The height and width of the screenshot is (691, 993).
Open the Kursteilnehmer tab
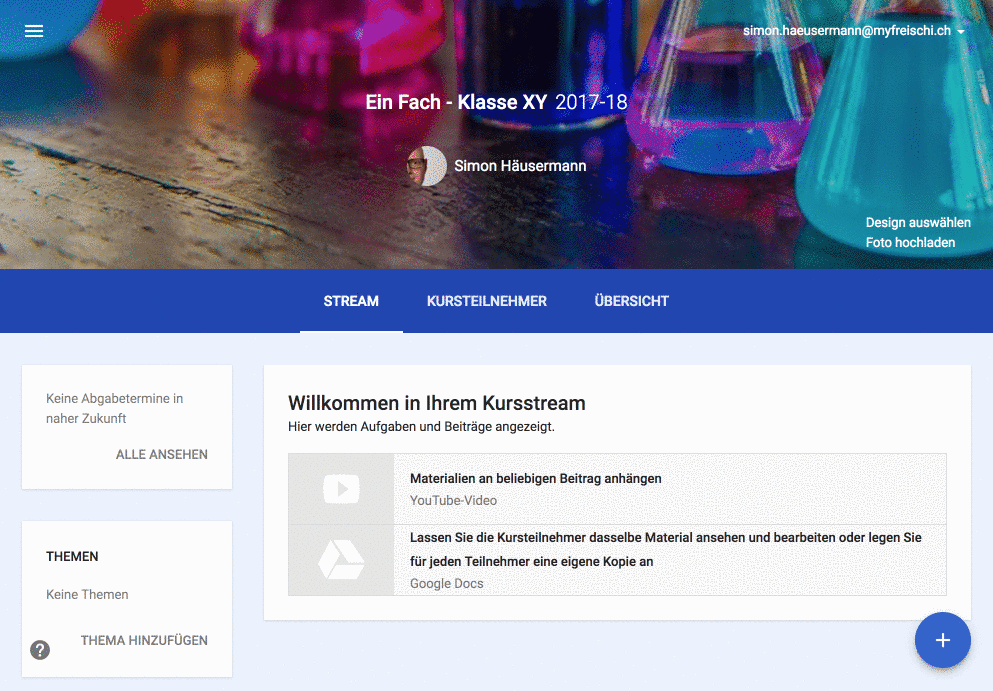coord(486,301)
